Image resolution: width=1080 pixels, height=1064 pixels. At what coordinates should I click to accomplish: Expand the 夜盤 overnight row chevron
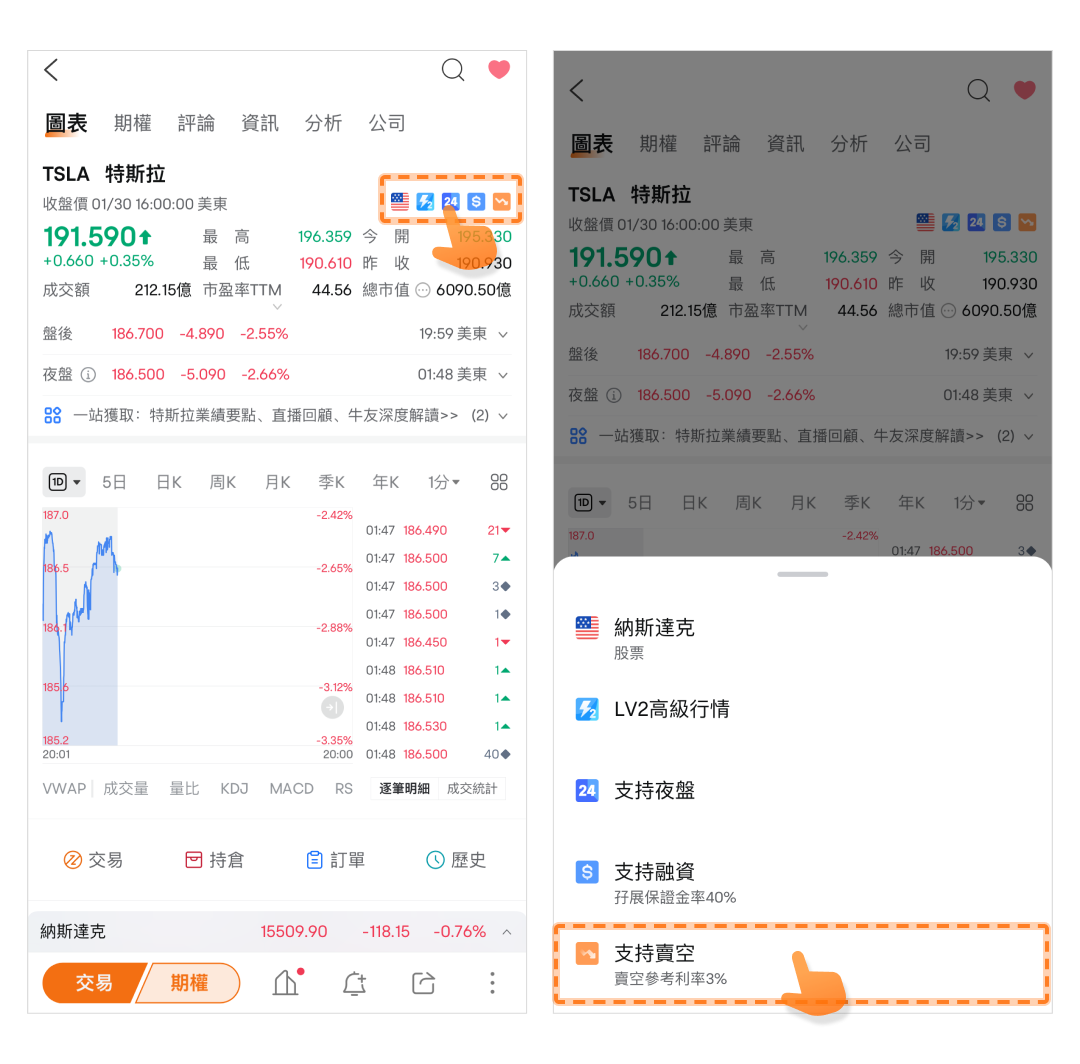pos(503,375)
